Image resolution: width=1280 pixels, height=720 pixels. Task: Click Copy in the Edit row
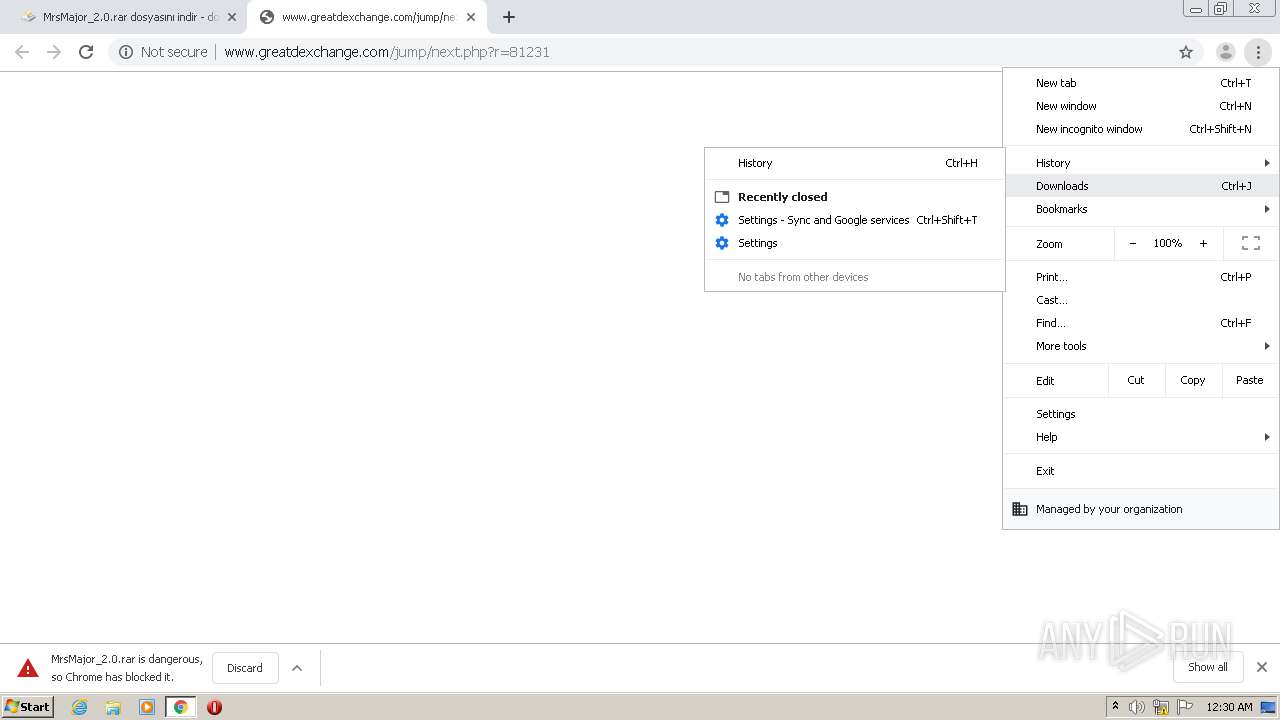pyautogui.click(x=1193, y=380)
